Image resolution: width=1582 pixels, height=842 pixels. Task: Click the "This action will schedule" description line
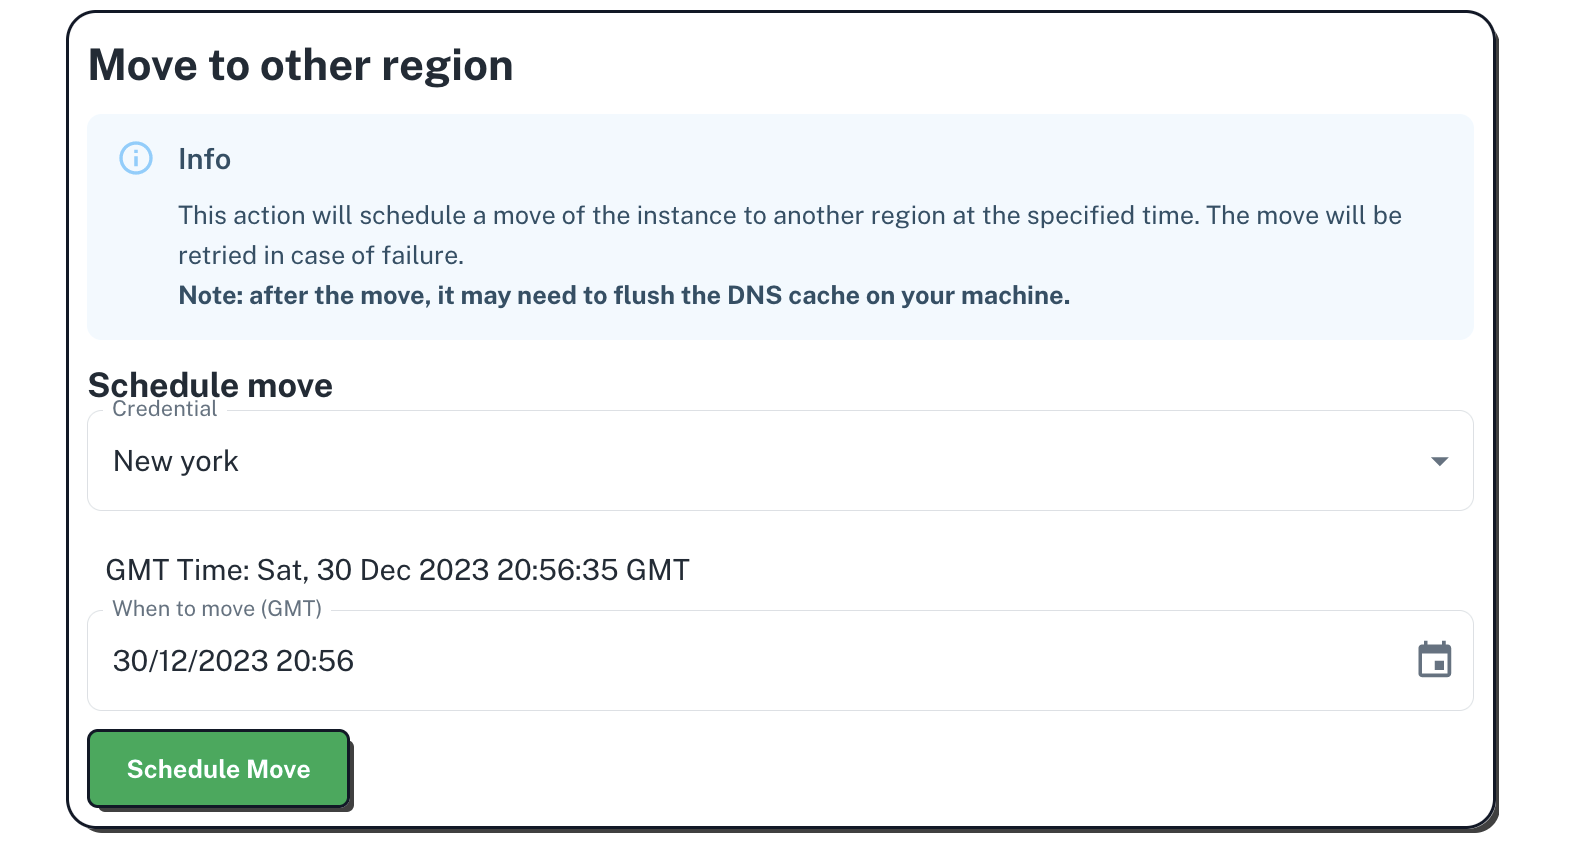pos(789,216)
